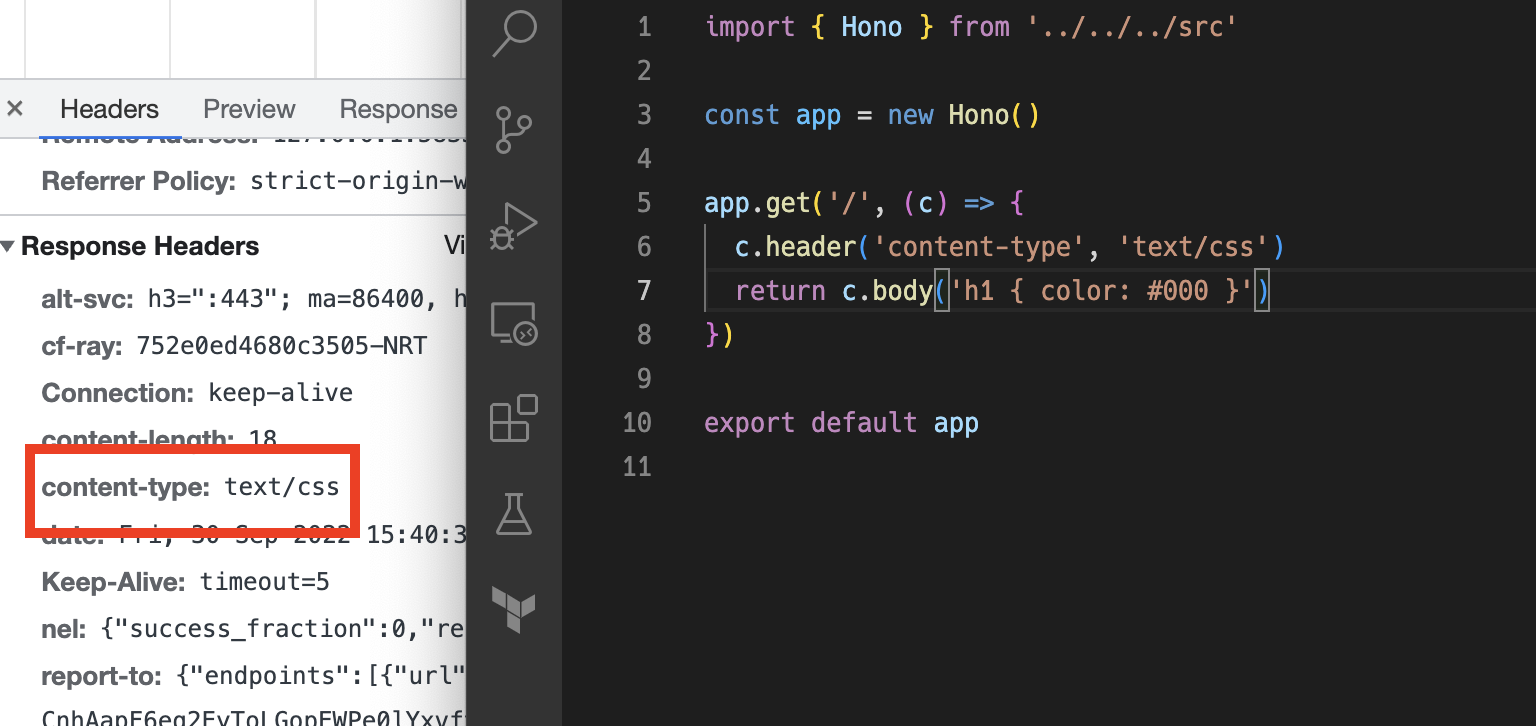Switch to the Preview tab
Image resolution: width=1536 pixels, height=726 pixels.
pyautogui.click(x=249, y=109)
